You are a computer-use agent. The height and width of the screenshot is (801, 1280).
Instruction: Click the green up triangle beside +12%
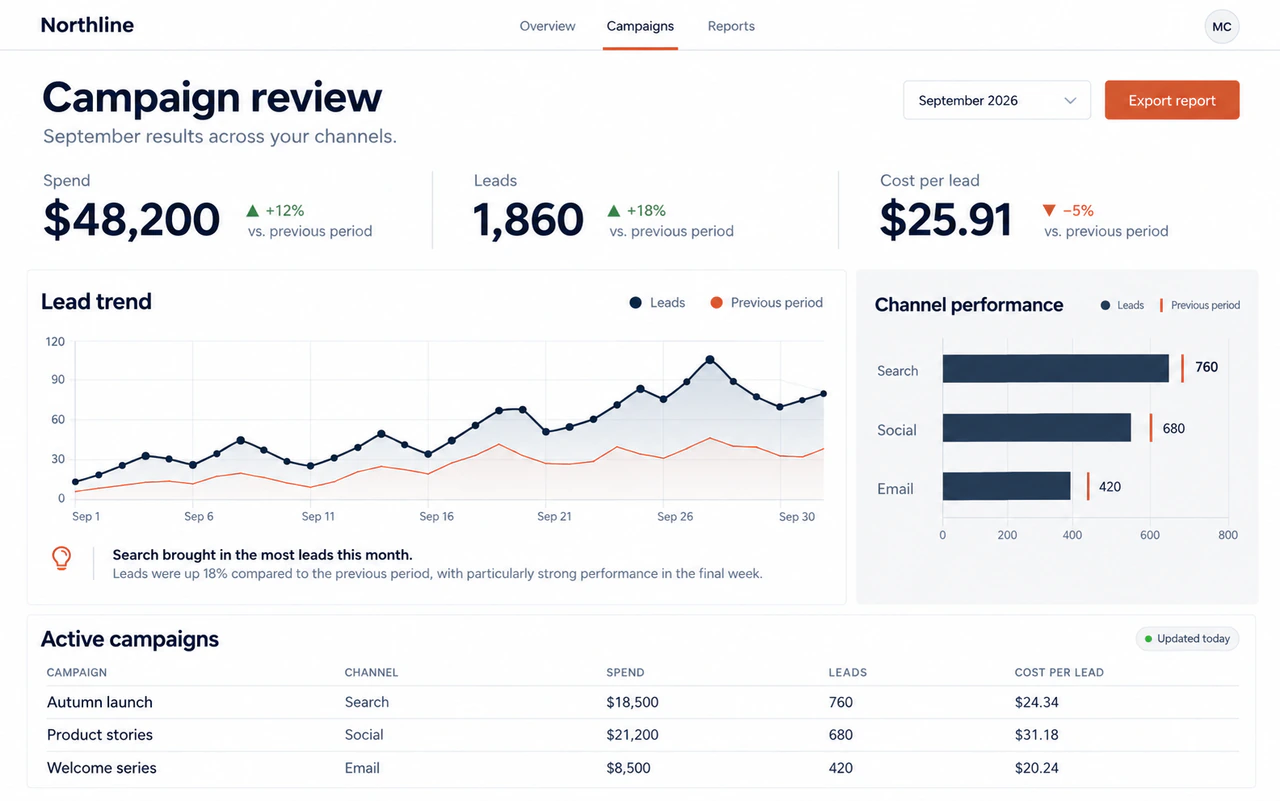coord(253,211)
